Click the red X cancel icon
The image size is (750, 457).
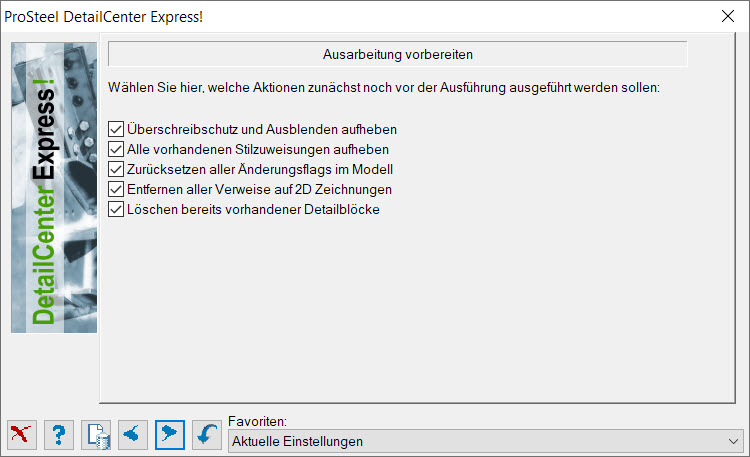(22, 435)
